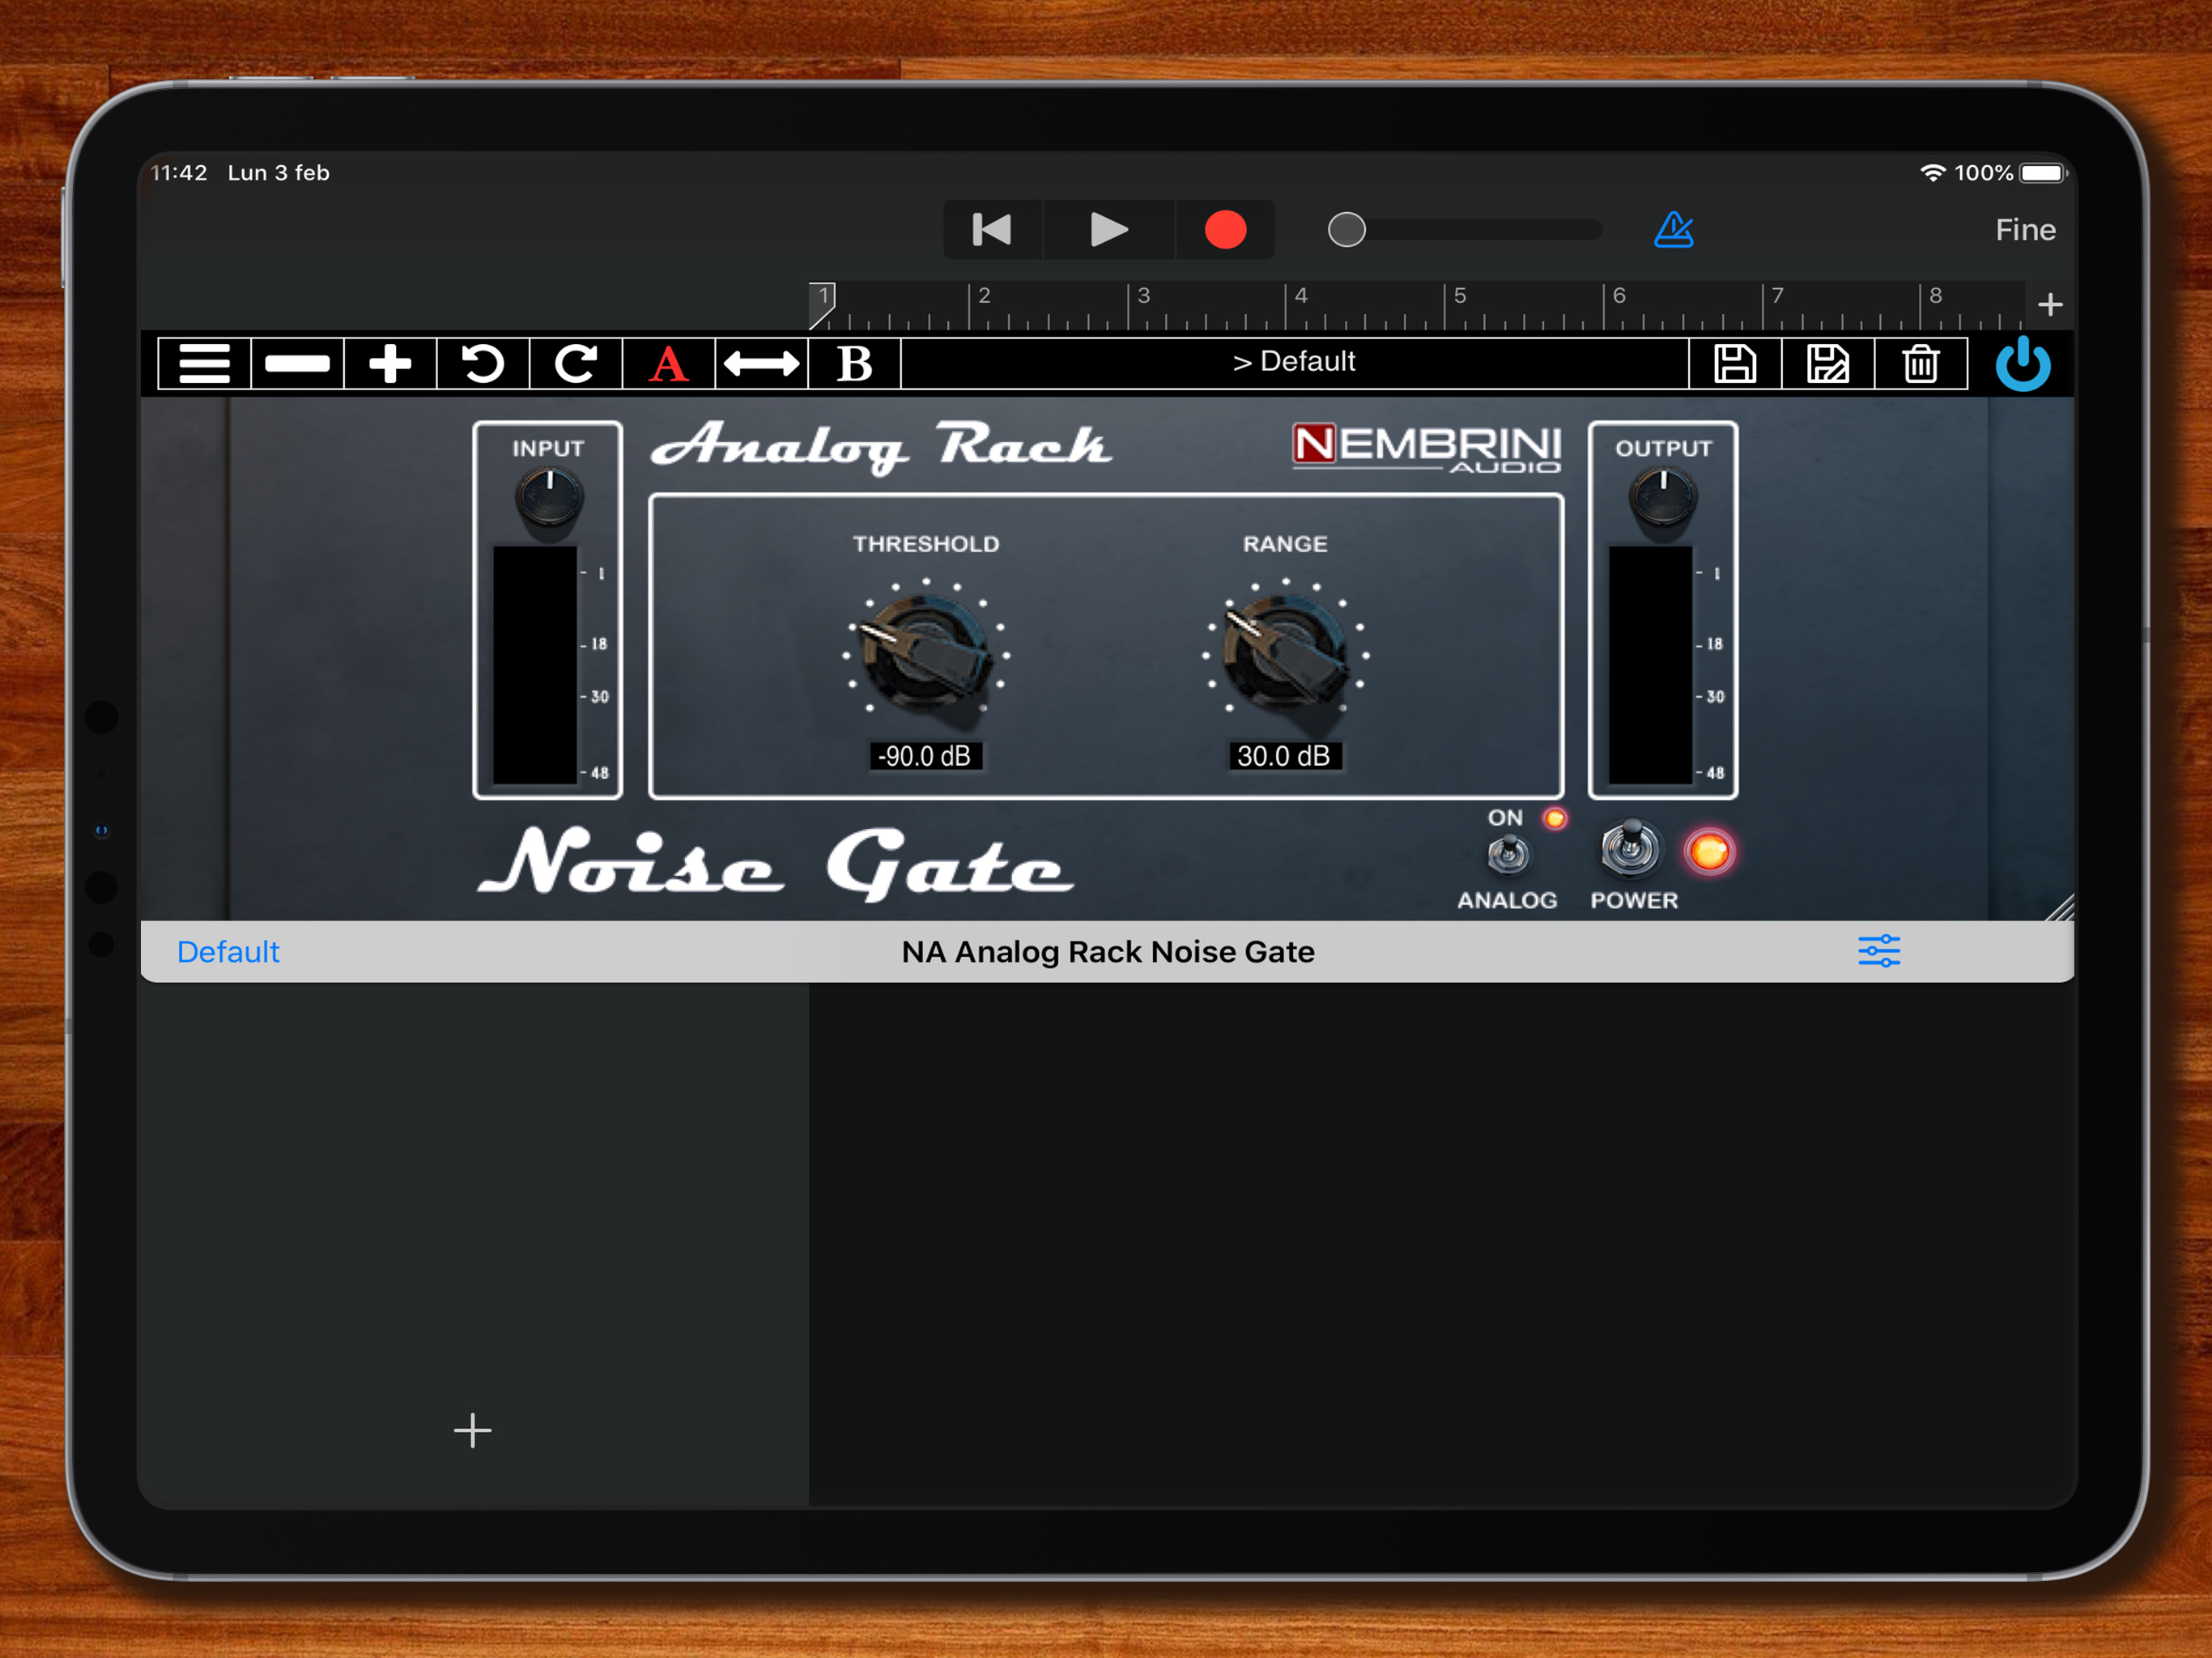2212x1658 pixels.
Task: Open Save As preset icon
Action: point(1827,363)
